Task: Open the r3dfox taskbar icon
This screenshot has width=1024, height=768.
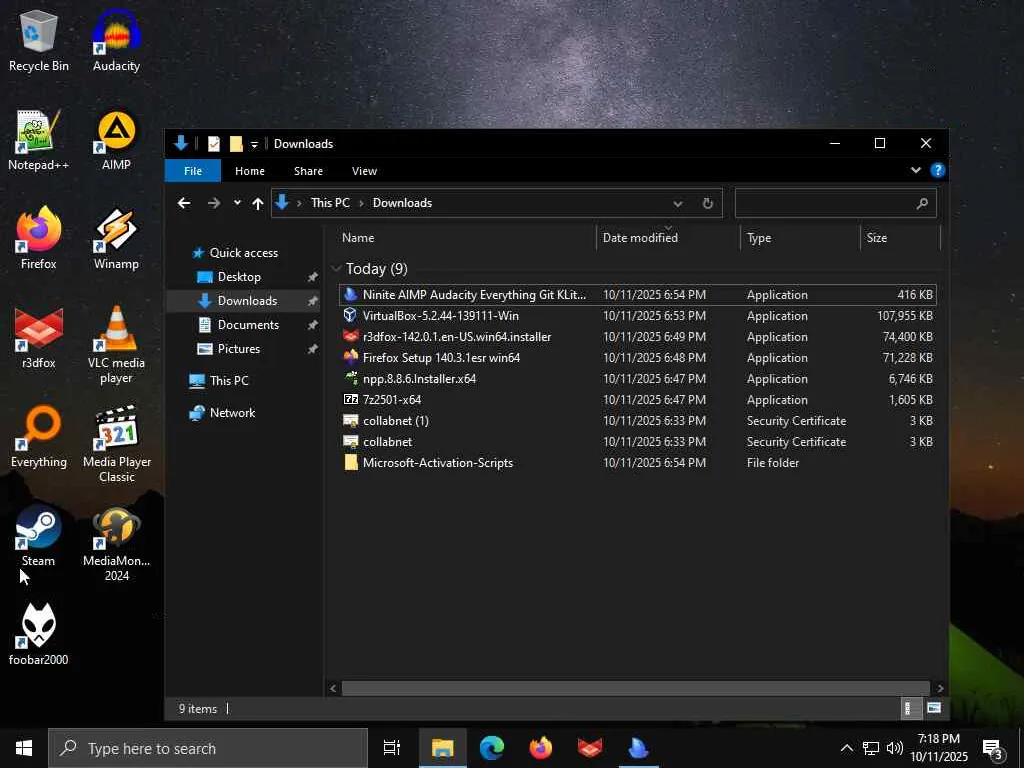Action: [590, 748]
